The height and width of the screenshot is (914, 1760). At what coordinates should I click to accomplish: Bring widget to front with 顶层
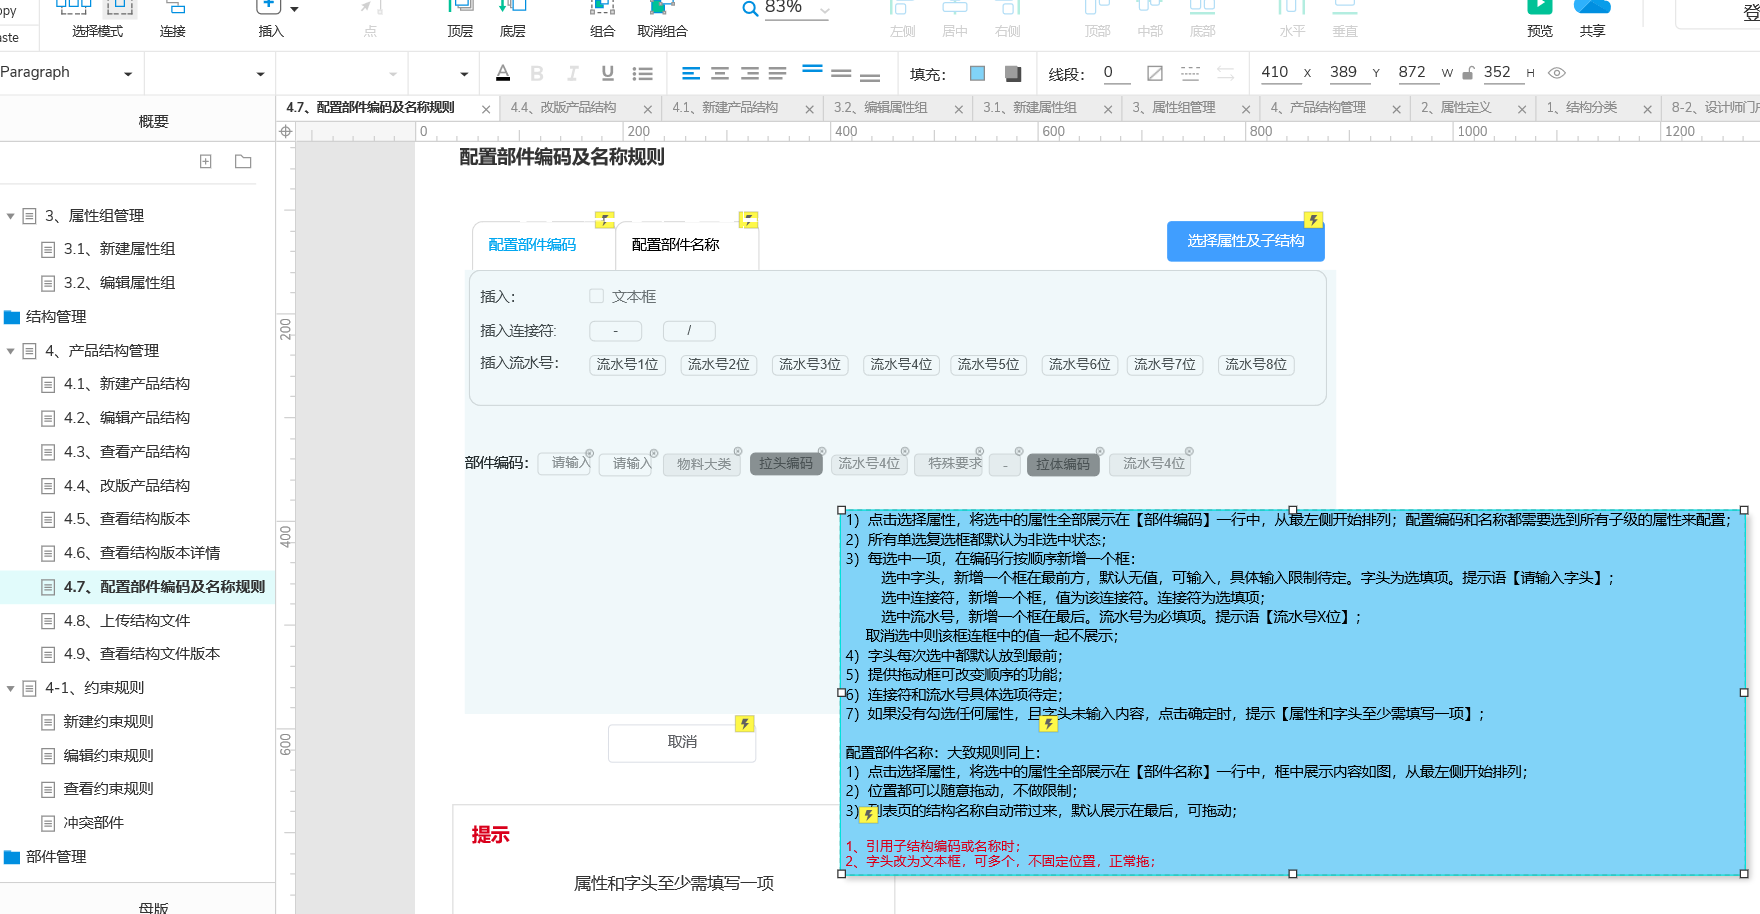[460, 18]
